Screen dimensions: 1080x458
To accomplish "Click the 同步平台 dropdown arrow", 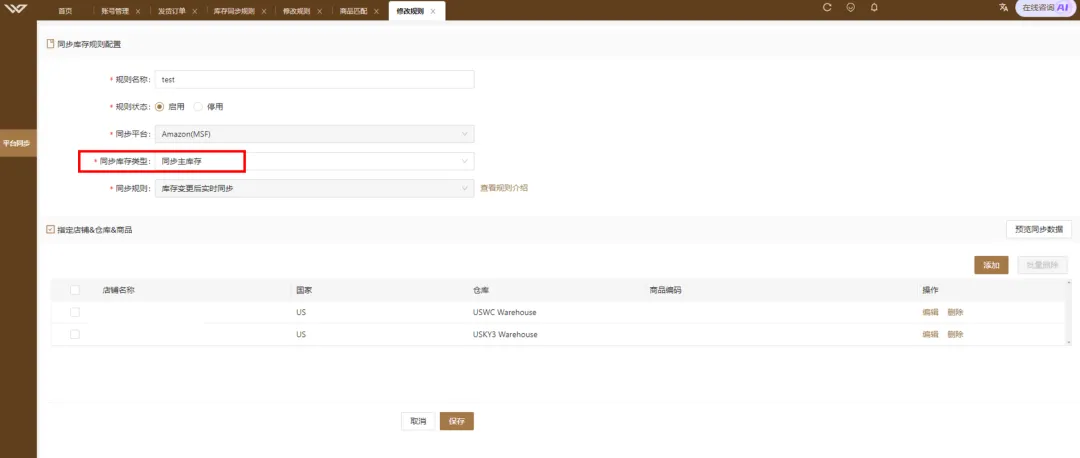I will (464, 134).
